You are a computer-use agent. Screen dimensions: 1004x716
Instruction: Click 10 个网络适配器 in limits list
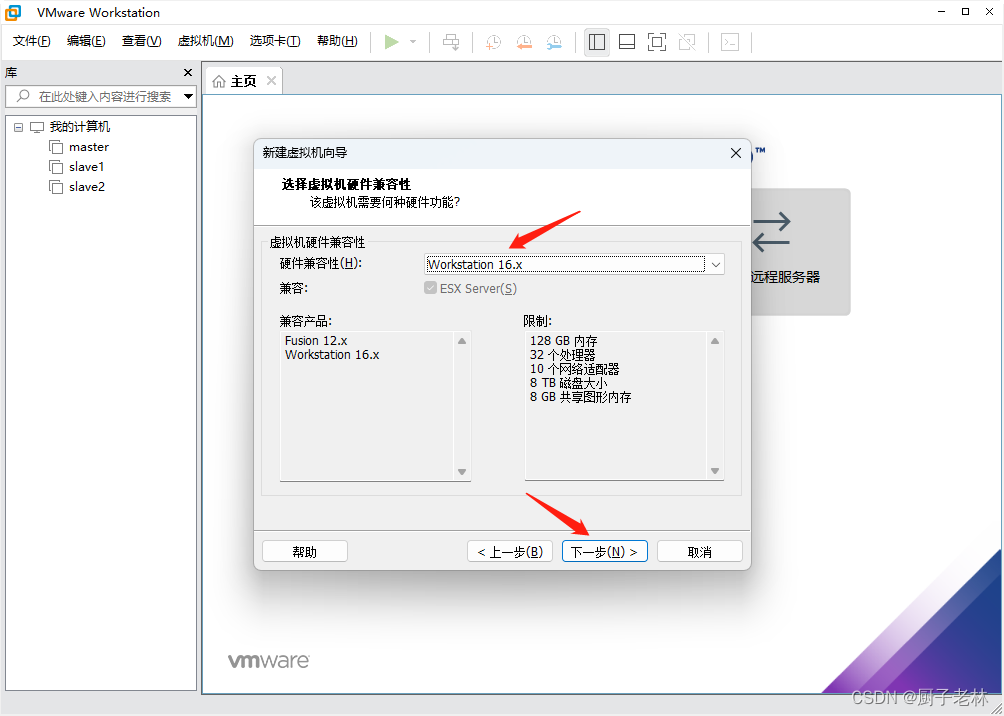pos(575,369)
